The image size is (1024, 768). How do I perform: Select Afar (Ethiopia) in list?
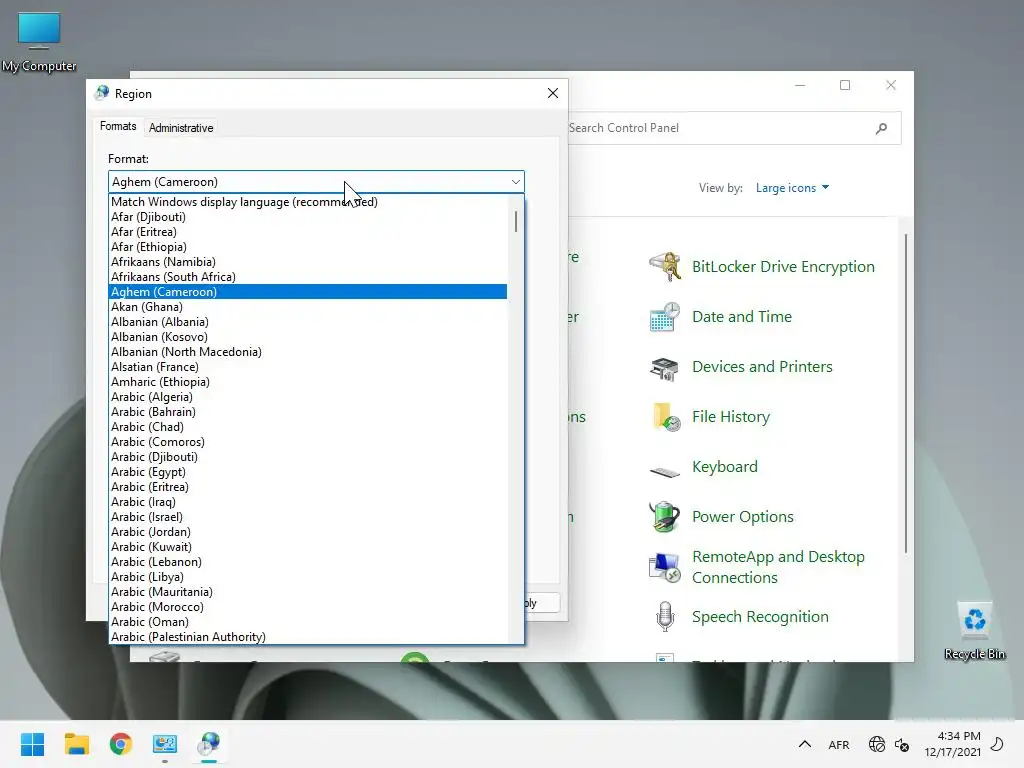[x=308, y=247]
